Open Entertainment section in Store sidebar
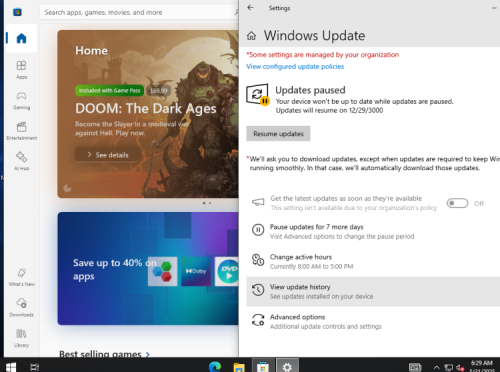The image size is (500, 372). point(21,131)
